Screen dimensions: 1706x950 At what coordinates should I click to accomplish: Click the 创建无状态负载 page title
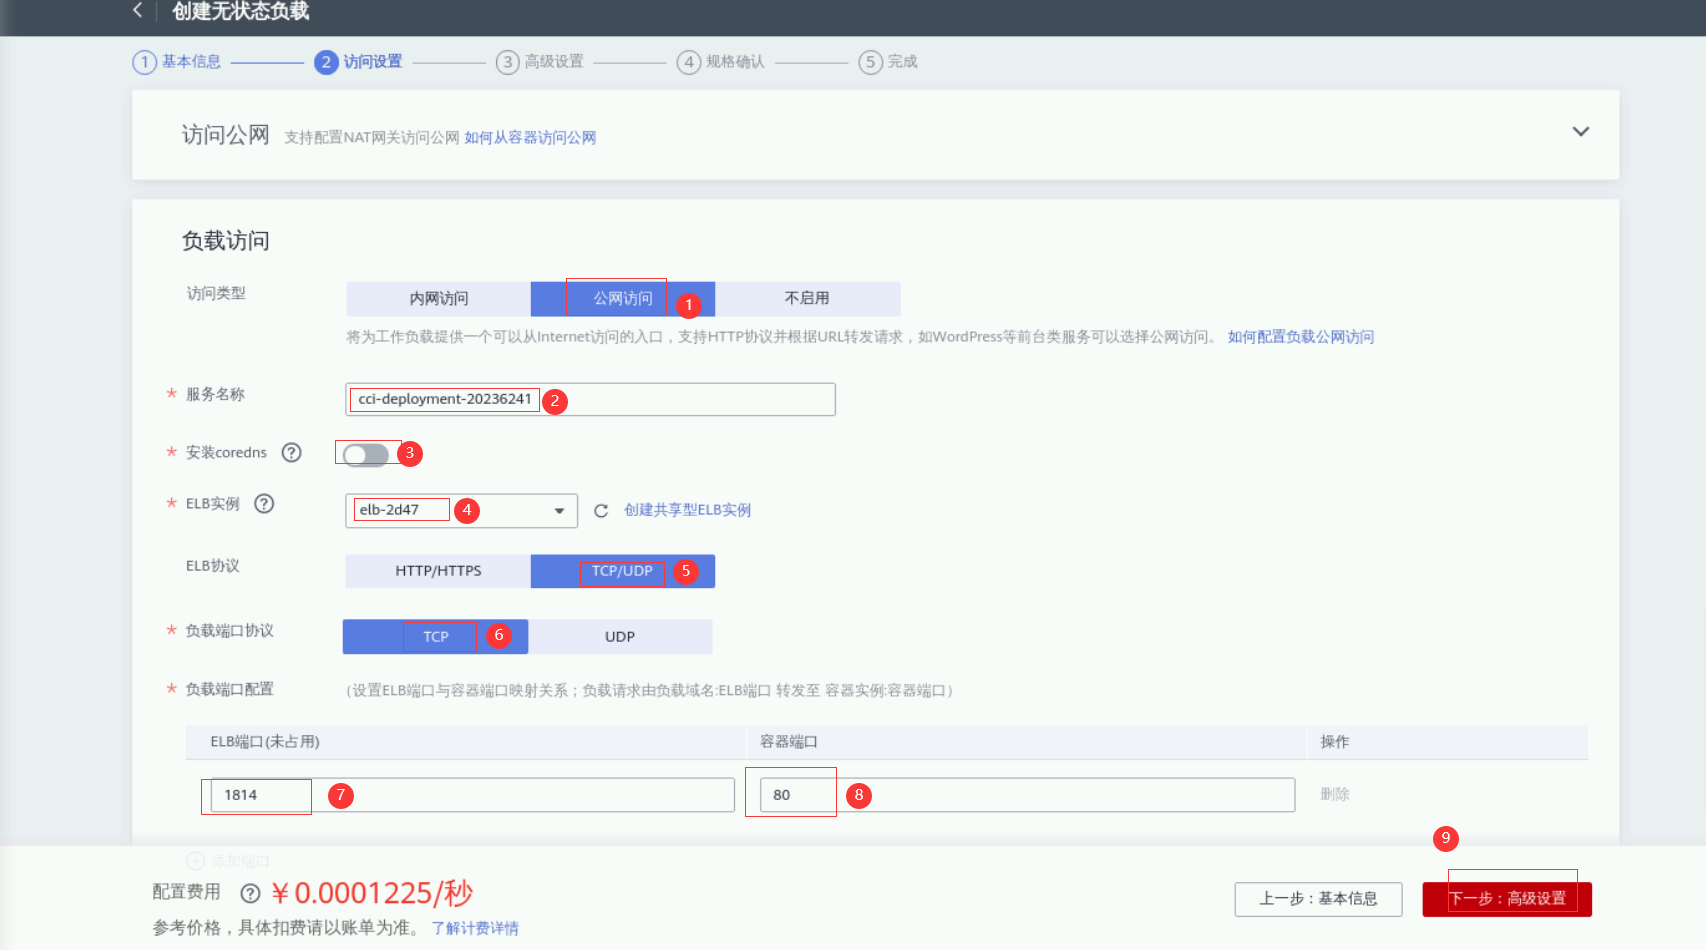[x=241, y=11]
